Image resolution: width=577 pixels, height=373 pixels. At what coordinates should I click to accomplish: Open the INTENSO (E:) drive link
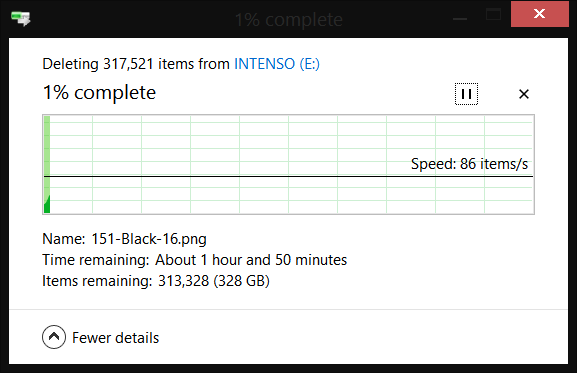pyautogui.click(x=277, y=64)
